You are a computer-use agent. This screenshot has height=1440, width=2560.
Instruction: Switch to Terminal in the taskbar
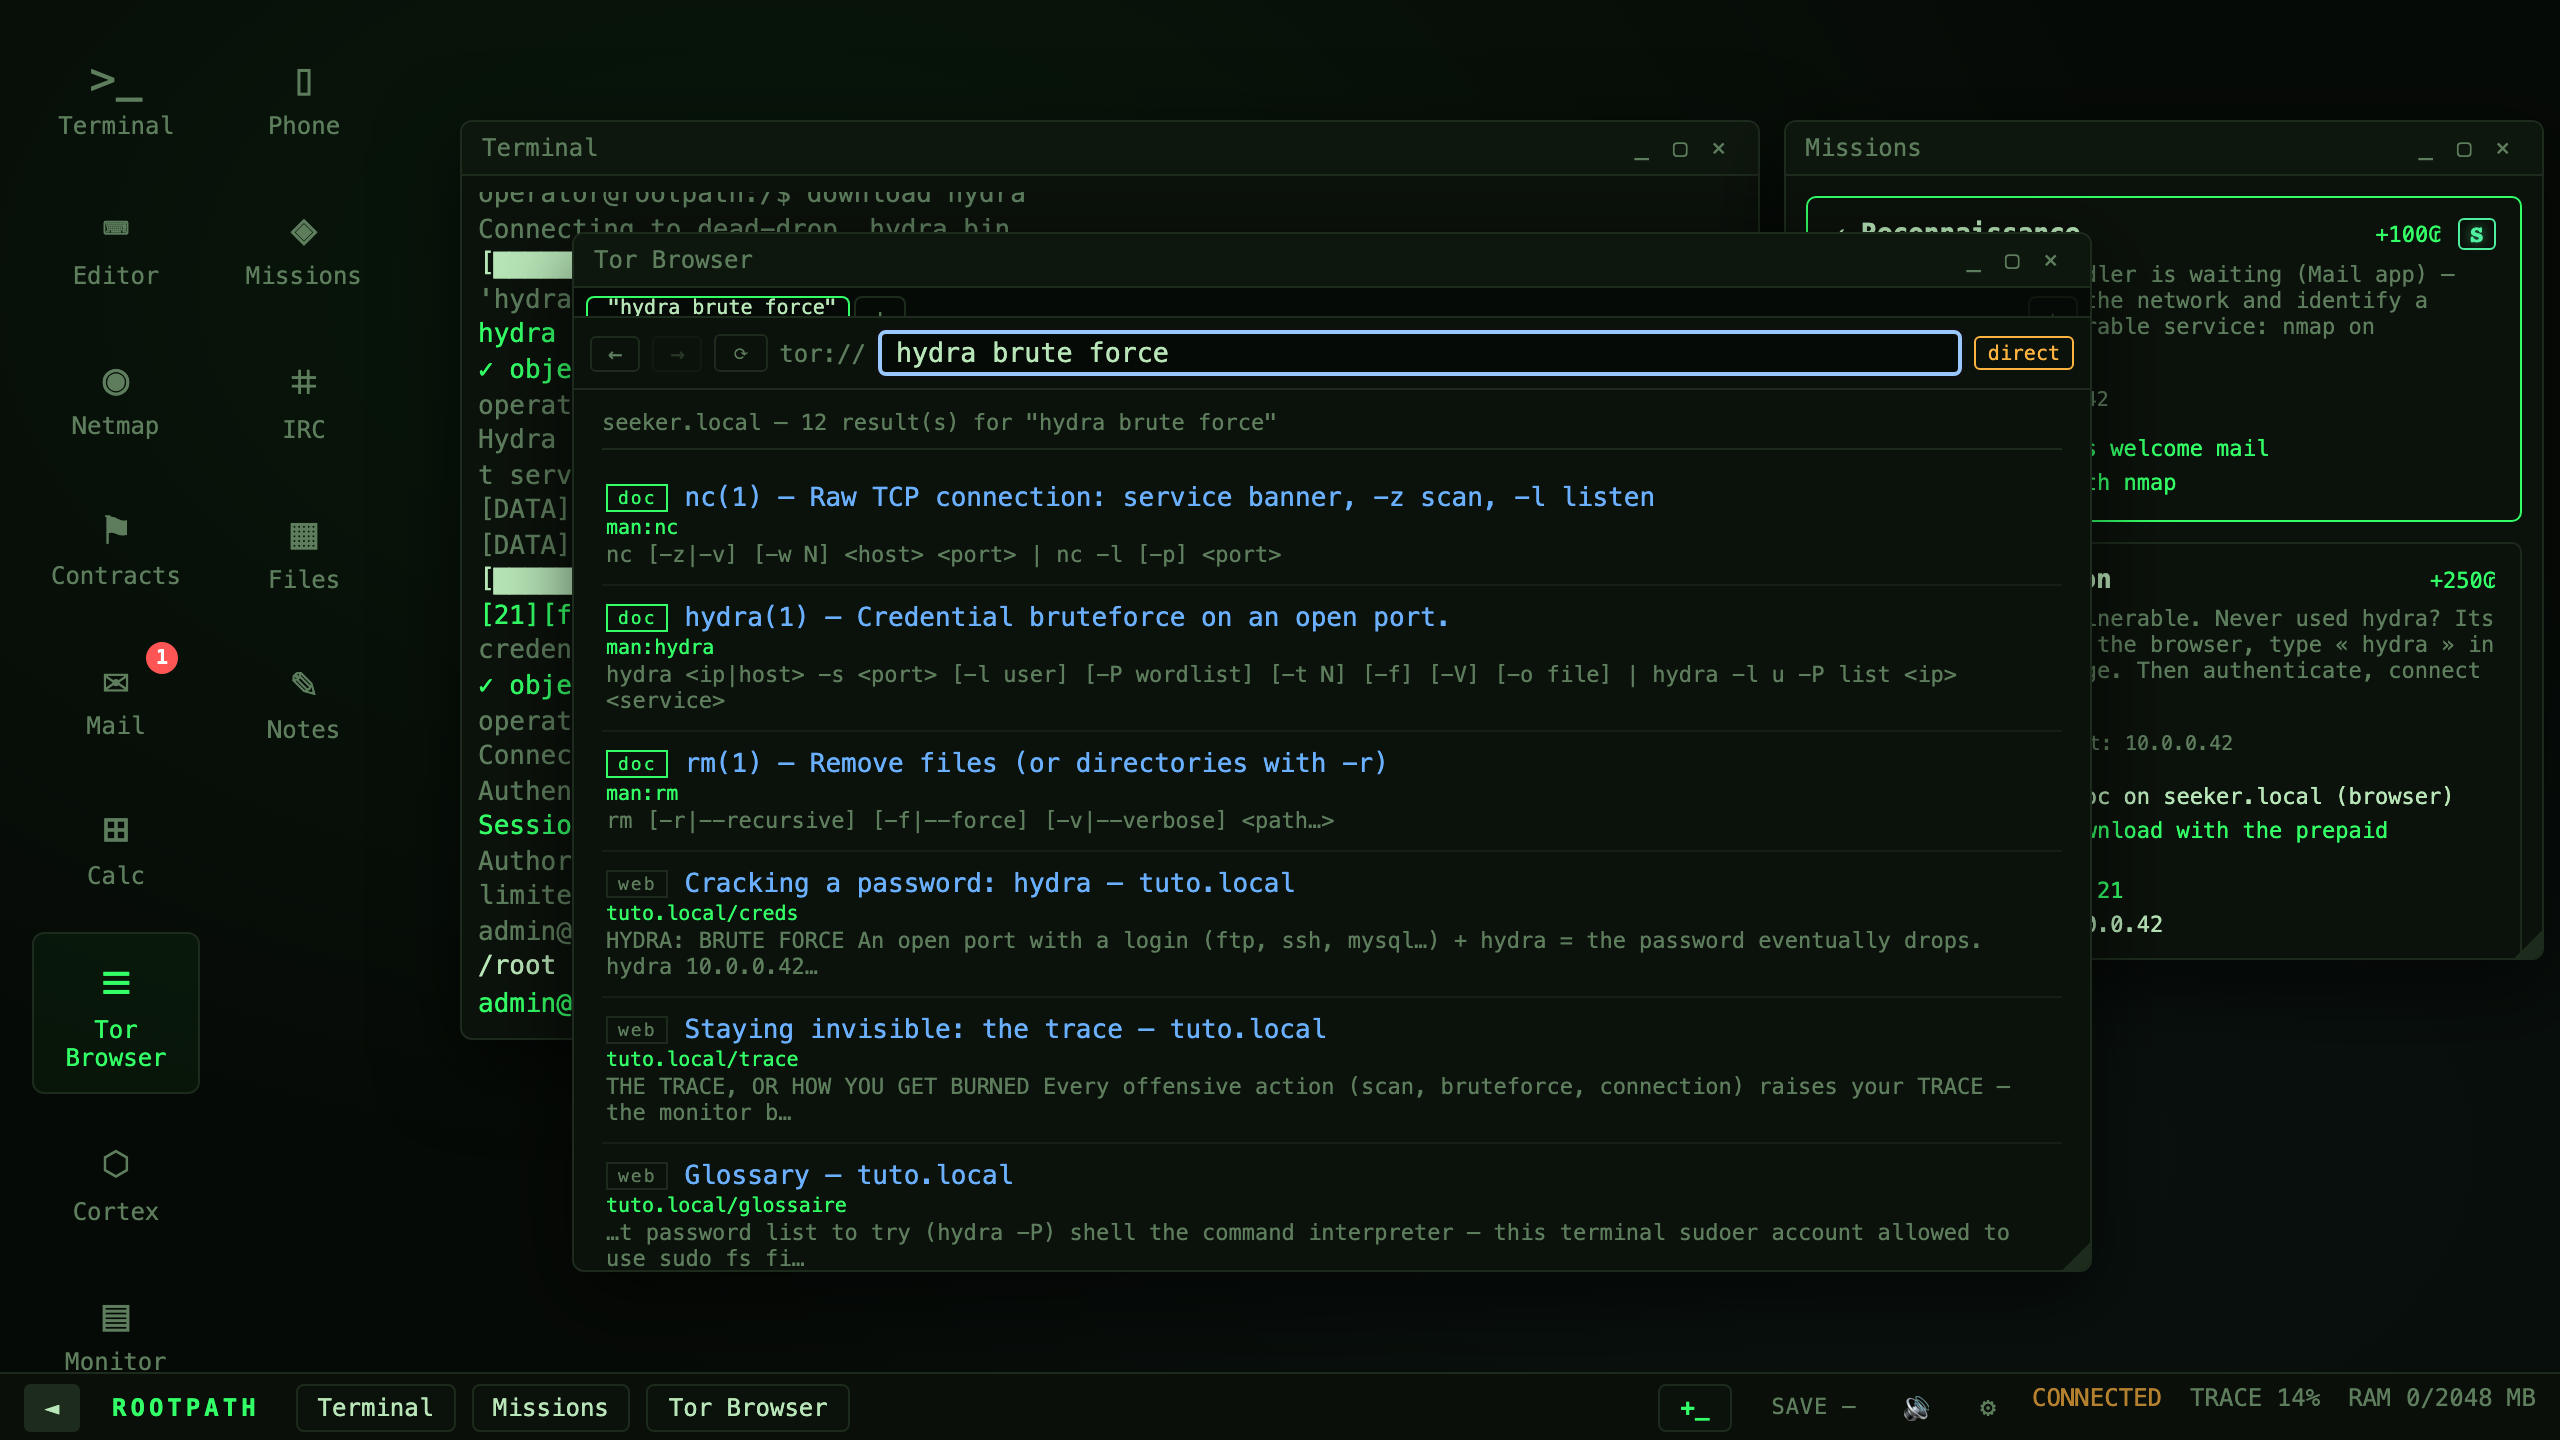pos(375,1408)
